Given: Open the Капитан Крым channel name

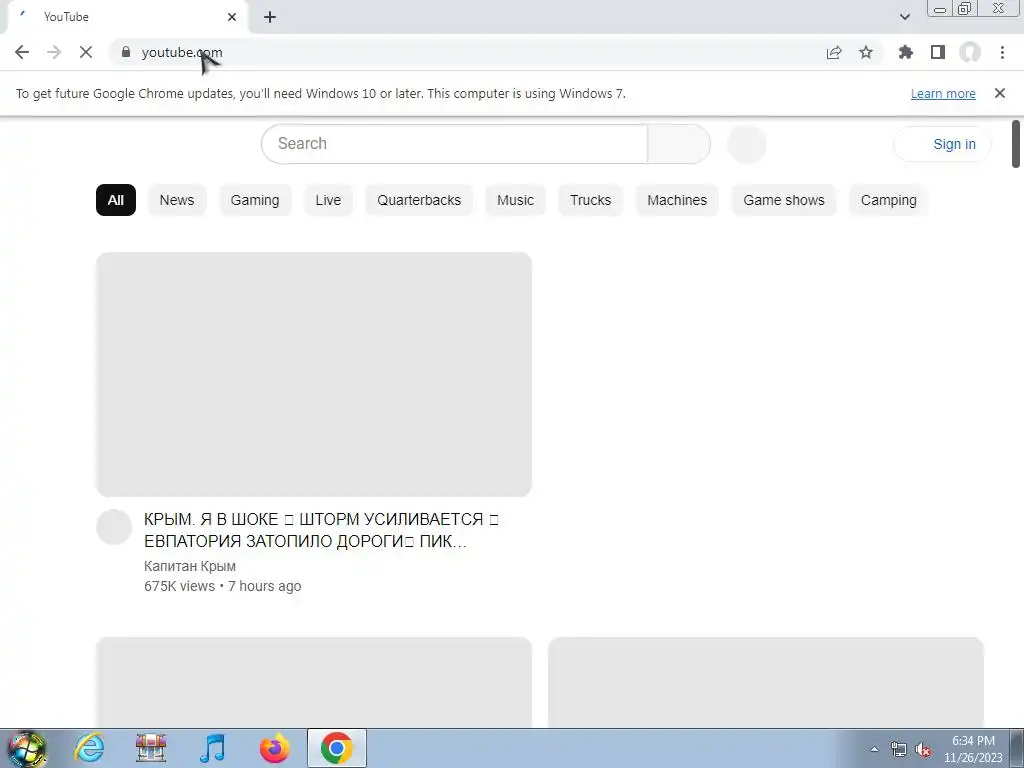Looking at the screenshot, I should click(189, 566).
